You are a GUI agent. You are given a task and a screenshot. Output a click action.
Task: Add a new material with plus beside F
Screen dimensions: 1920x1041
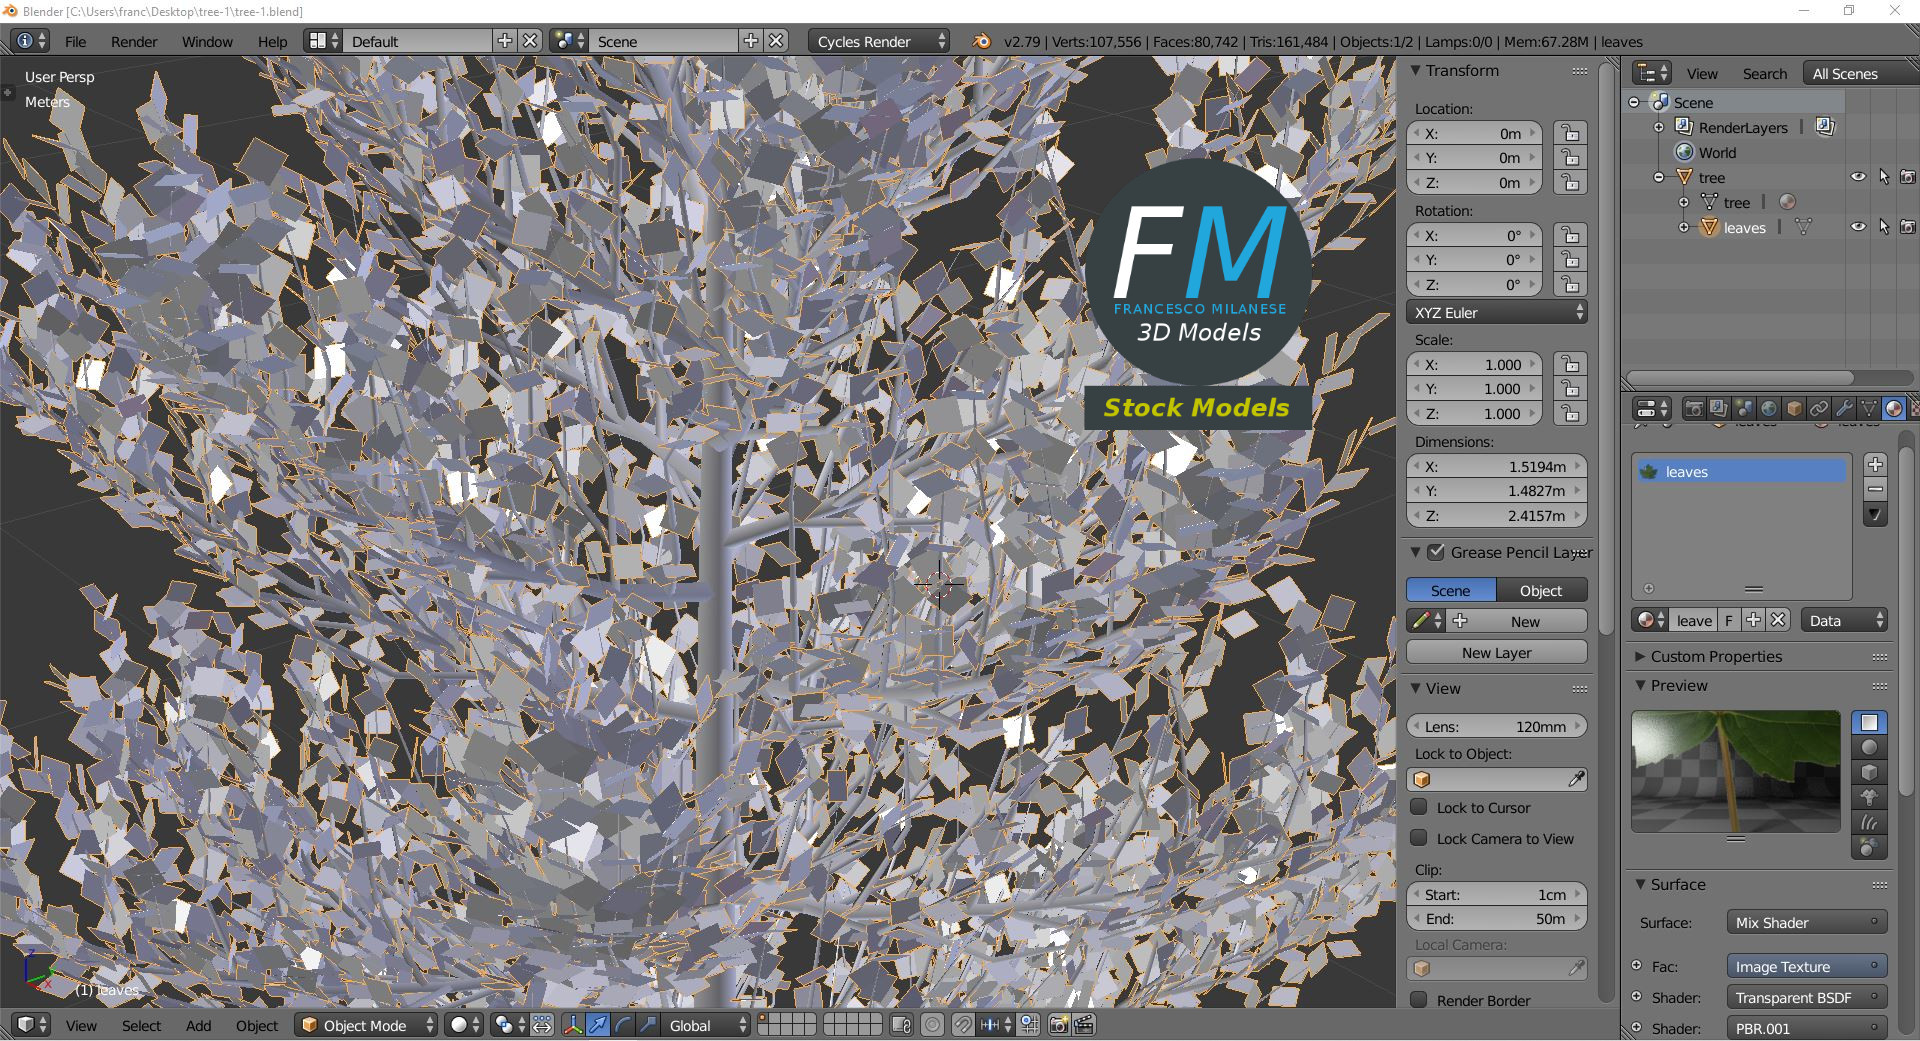[x=1753, y=620]
